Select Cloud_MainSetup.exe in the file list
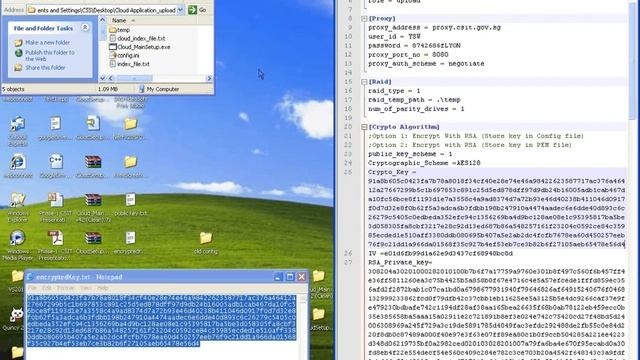This screenshot has width=640, height=360. 140,47
